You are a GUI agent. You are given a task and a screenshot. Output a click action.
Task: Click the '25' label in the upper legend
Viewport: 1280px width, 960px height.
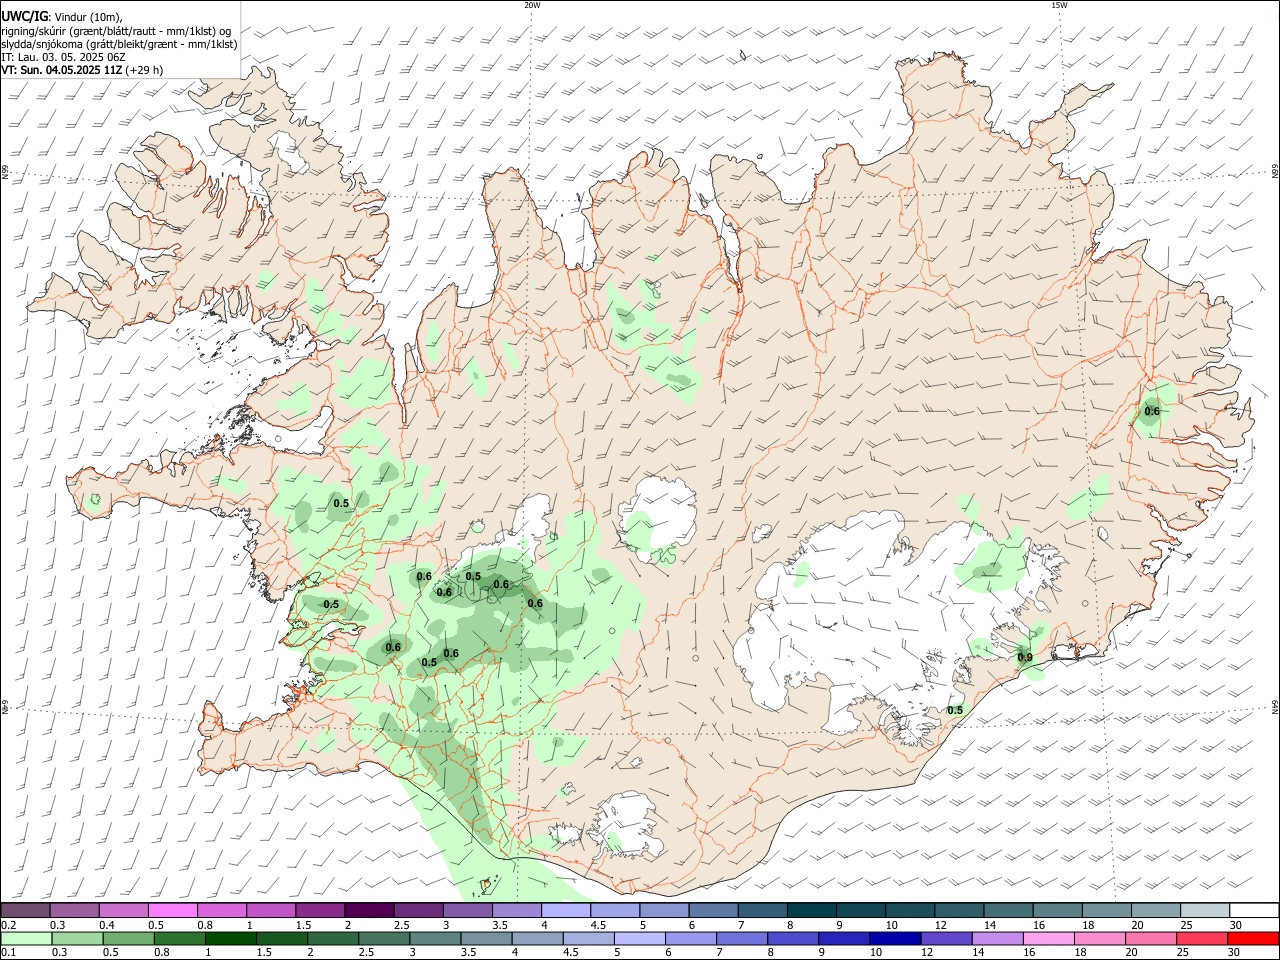tap(1186, 925)
